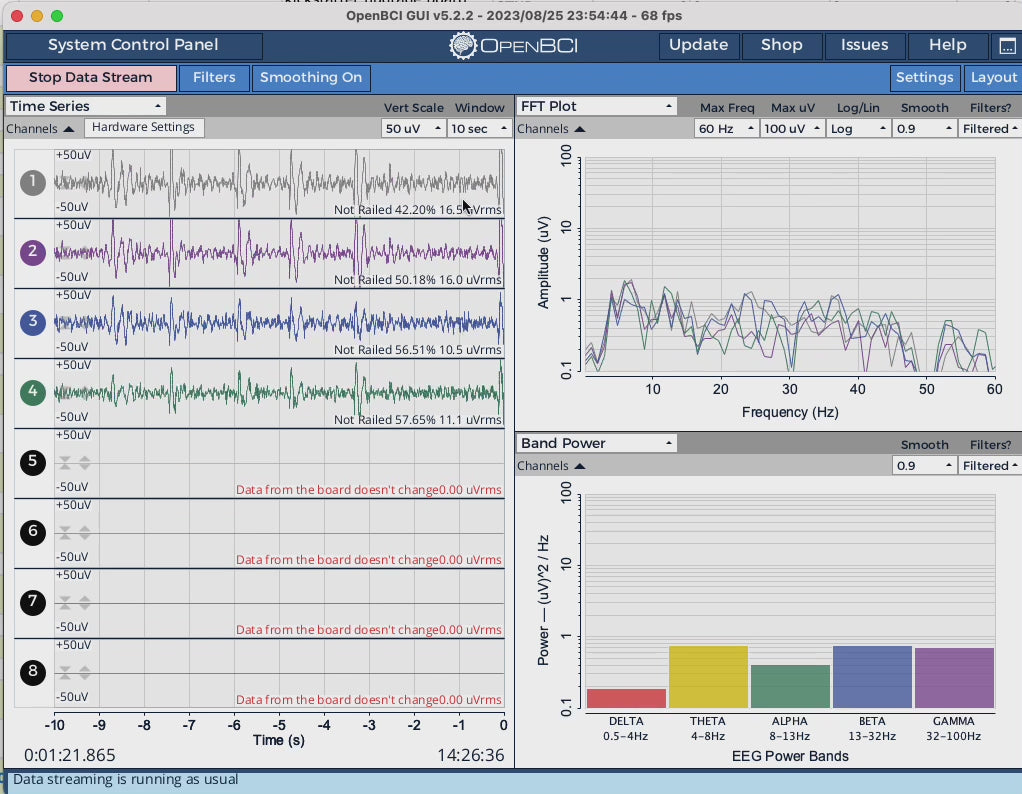Viewport: 1022px width, 794px height.
Task: Toggle channel 6 black circle button
Action: [x=33, y=532]
